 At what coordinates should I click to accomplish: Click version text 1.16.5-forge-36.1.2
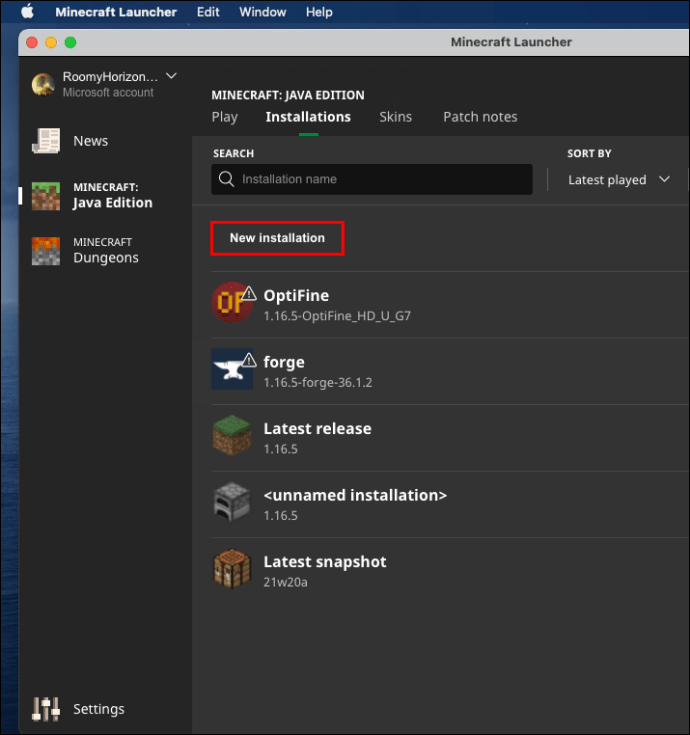[x=318, y=382]
